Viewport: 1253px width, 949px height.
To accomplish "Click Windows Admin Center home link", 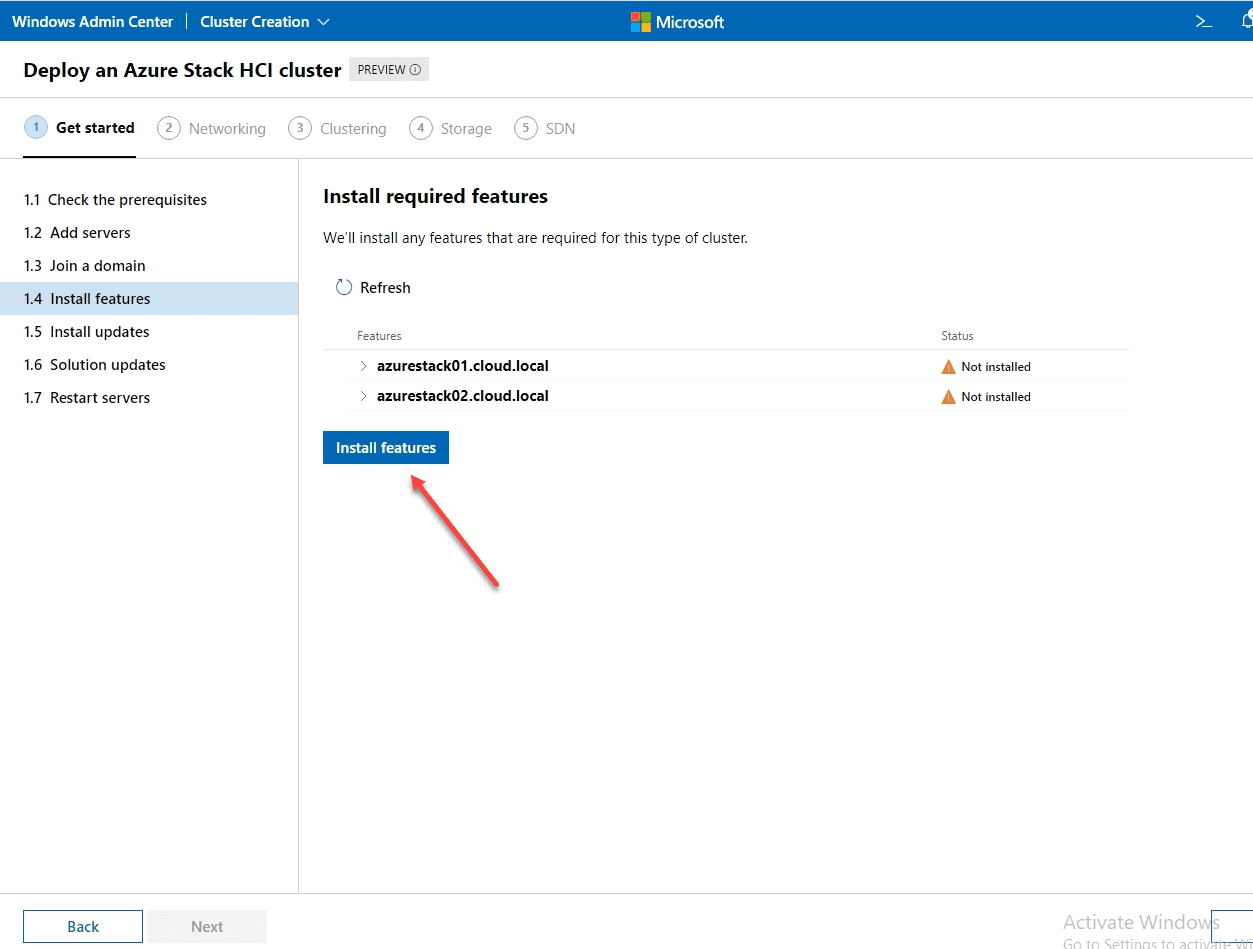I will pos(93,21).
